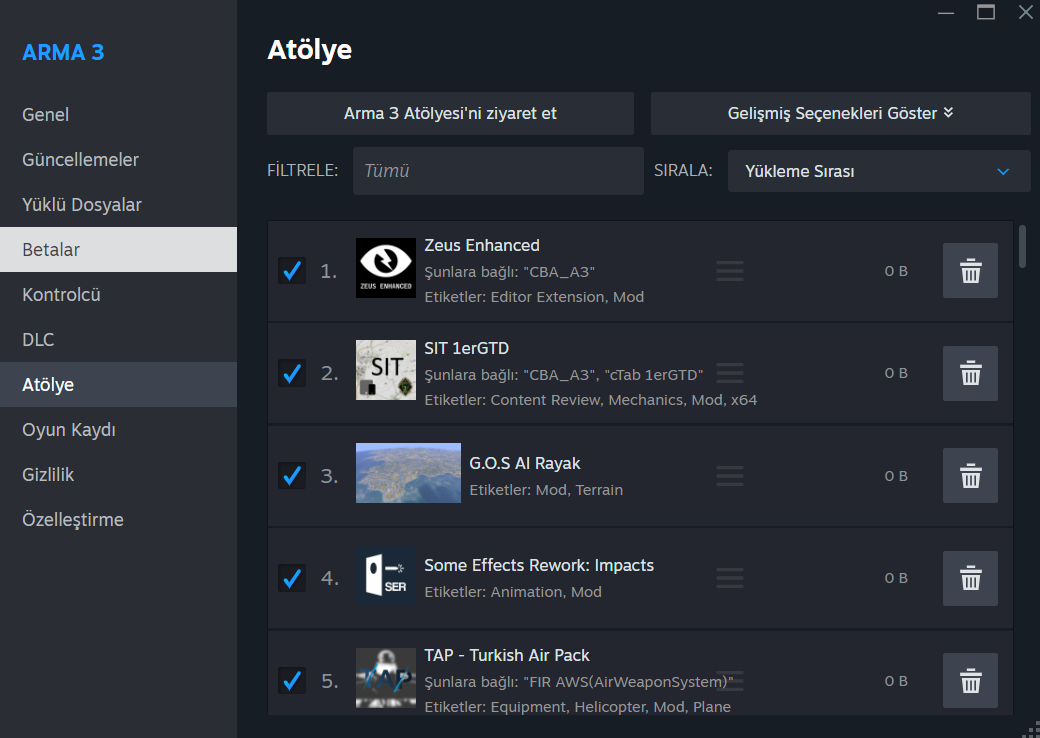Image resolution: width=1040 pixels, height=738 pixels.
Task: Uncheck TAP - Turkish Air Pack checkbox
Action: point(292,680)
